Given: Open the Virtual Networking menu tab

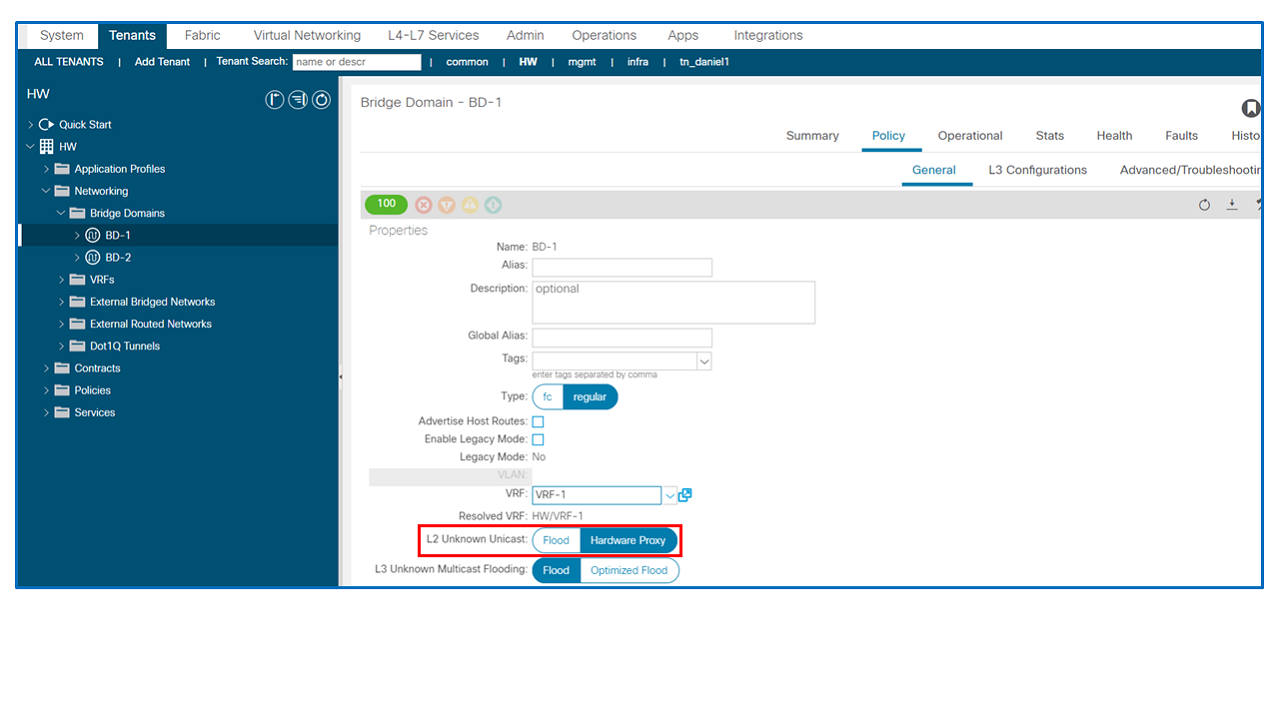Looking at the screenshot, I should (x=307, y=35).
